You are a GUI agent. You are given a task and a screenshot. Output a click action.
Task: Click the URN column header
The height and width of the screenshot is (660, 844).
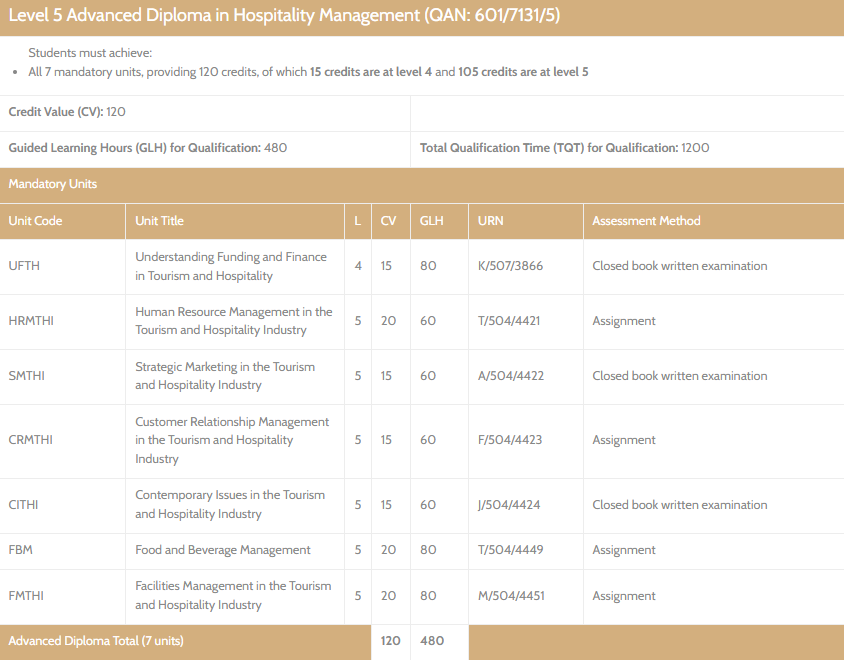pos(490,221)
